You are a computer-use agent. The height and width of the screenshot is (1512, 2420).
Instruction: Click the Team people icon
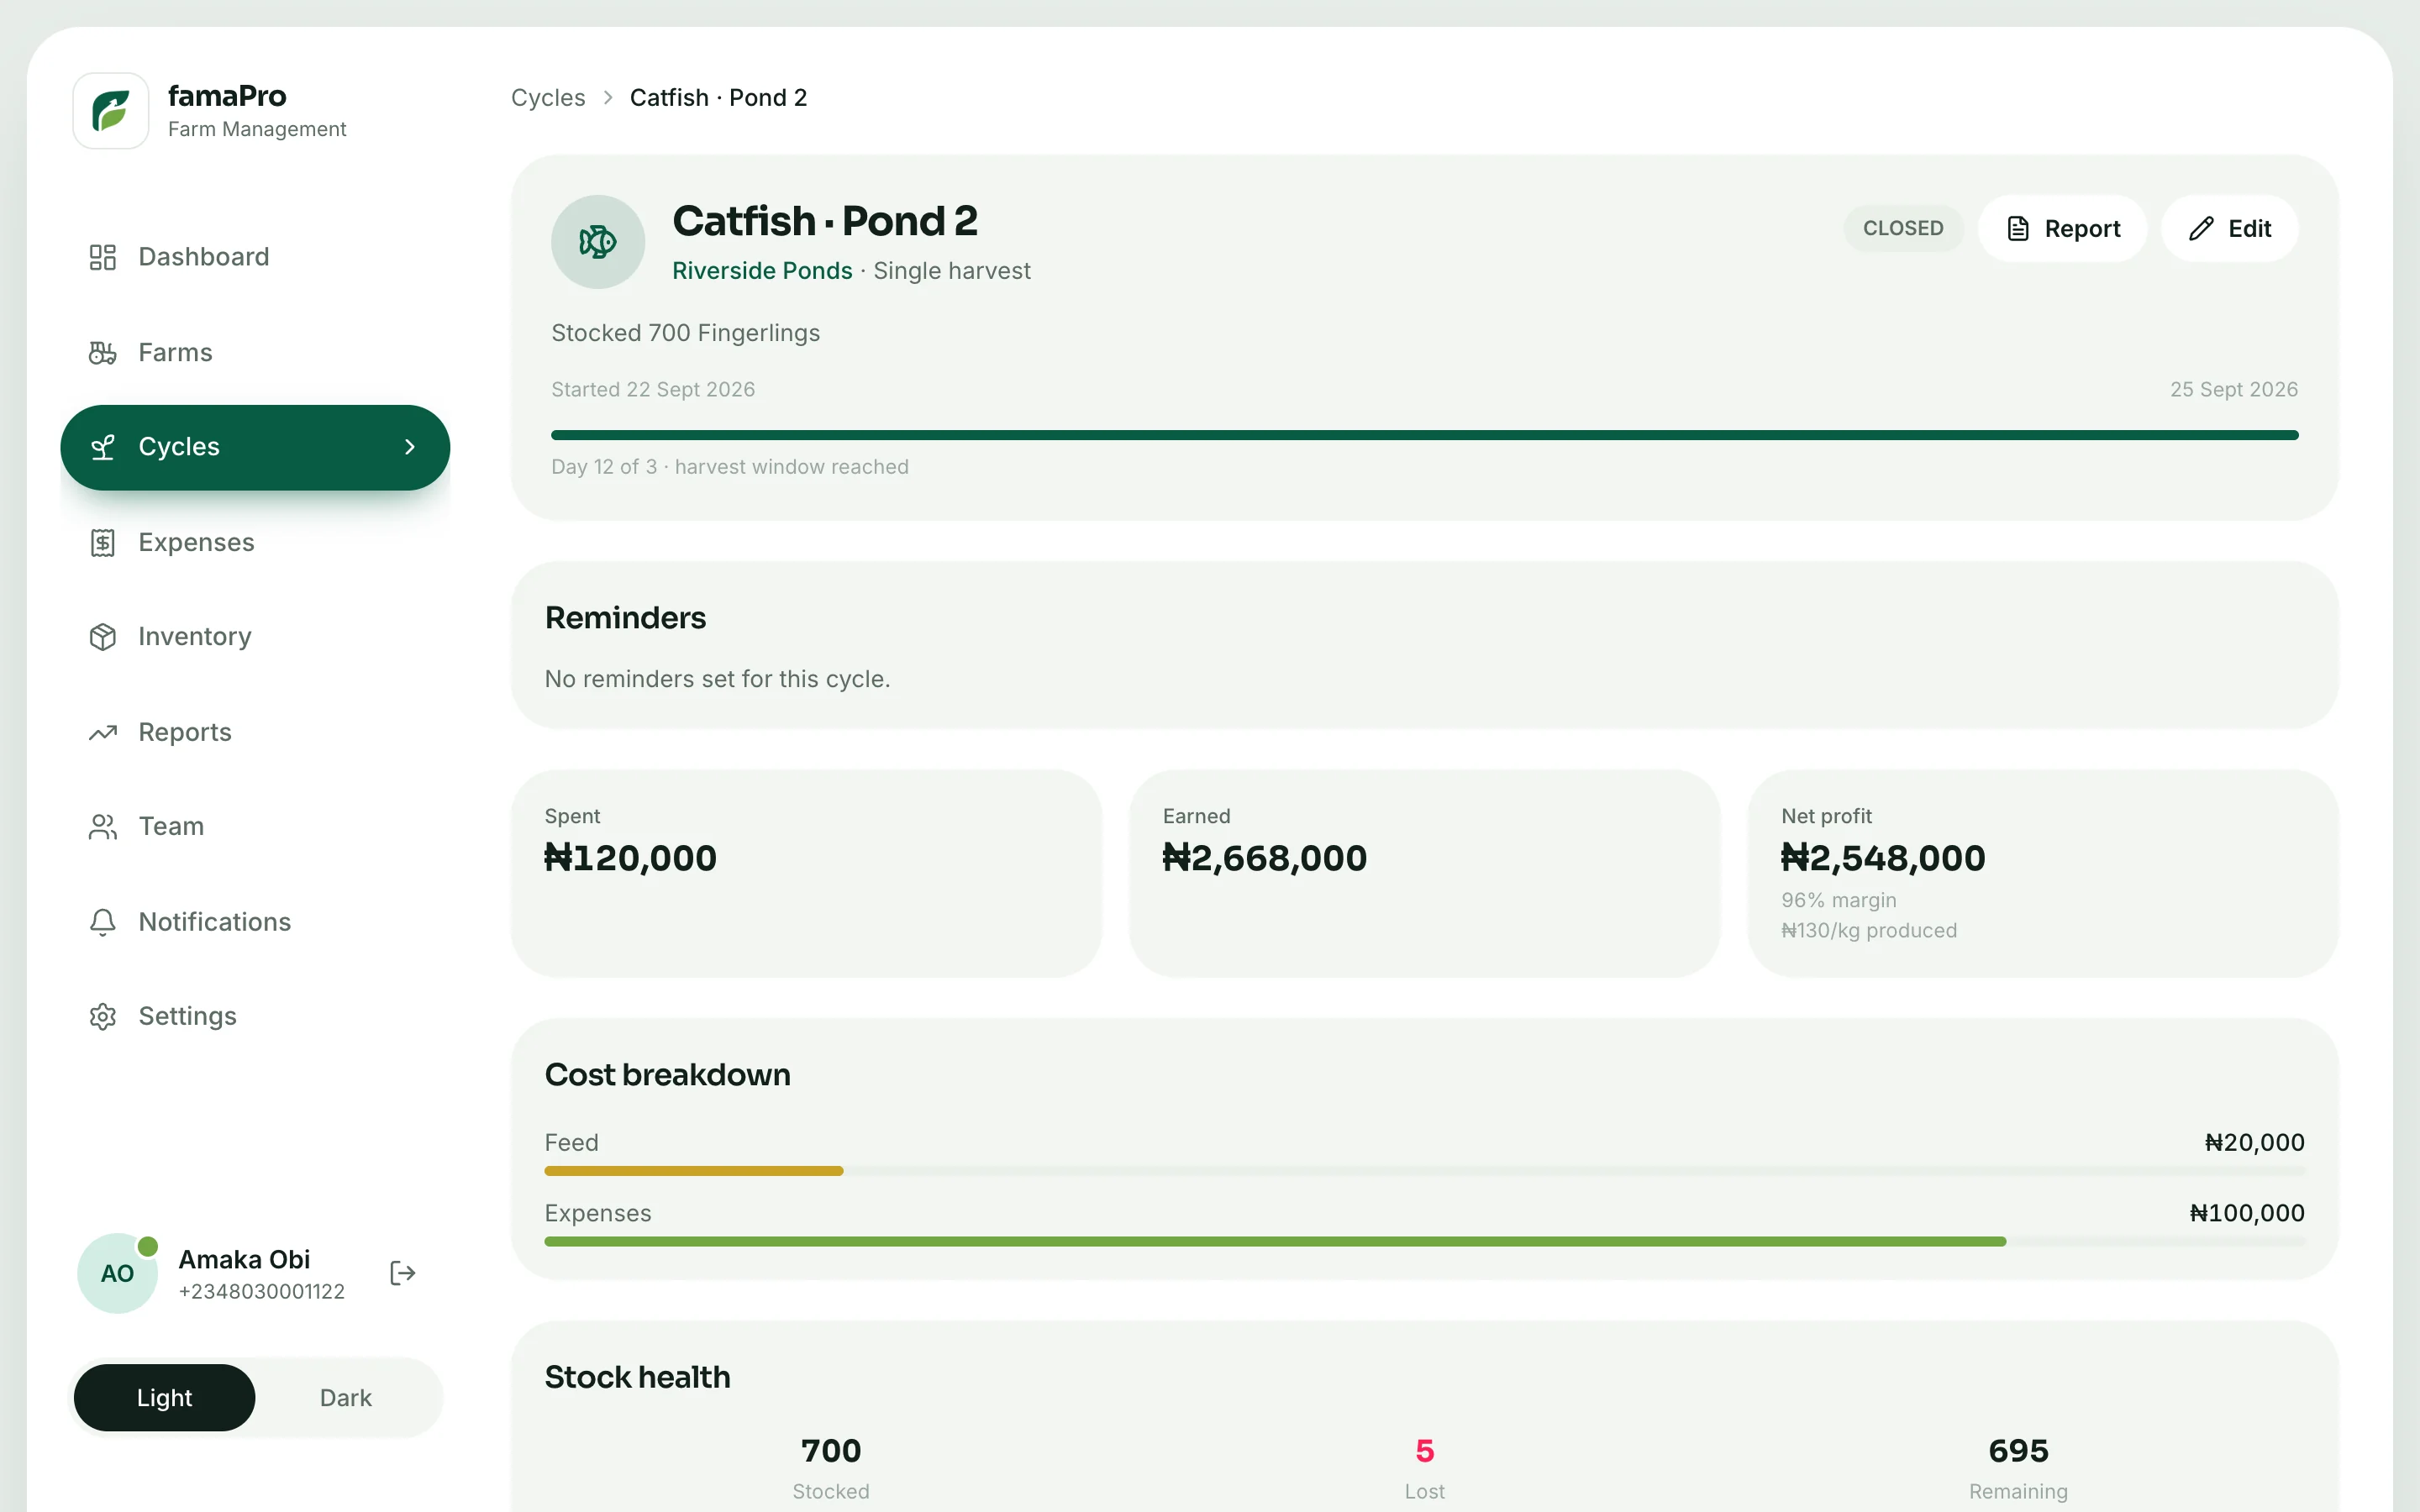[103, 827]
